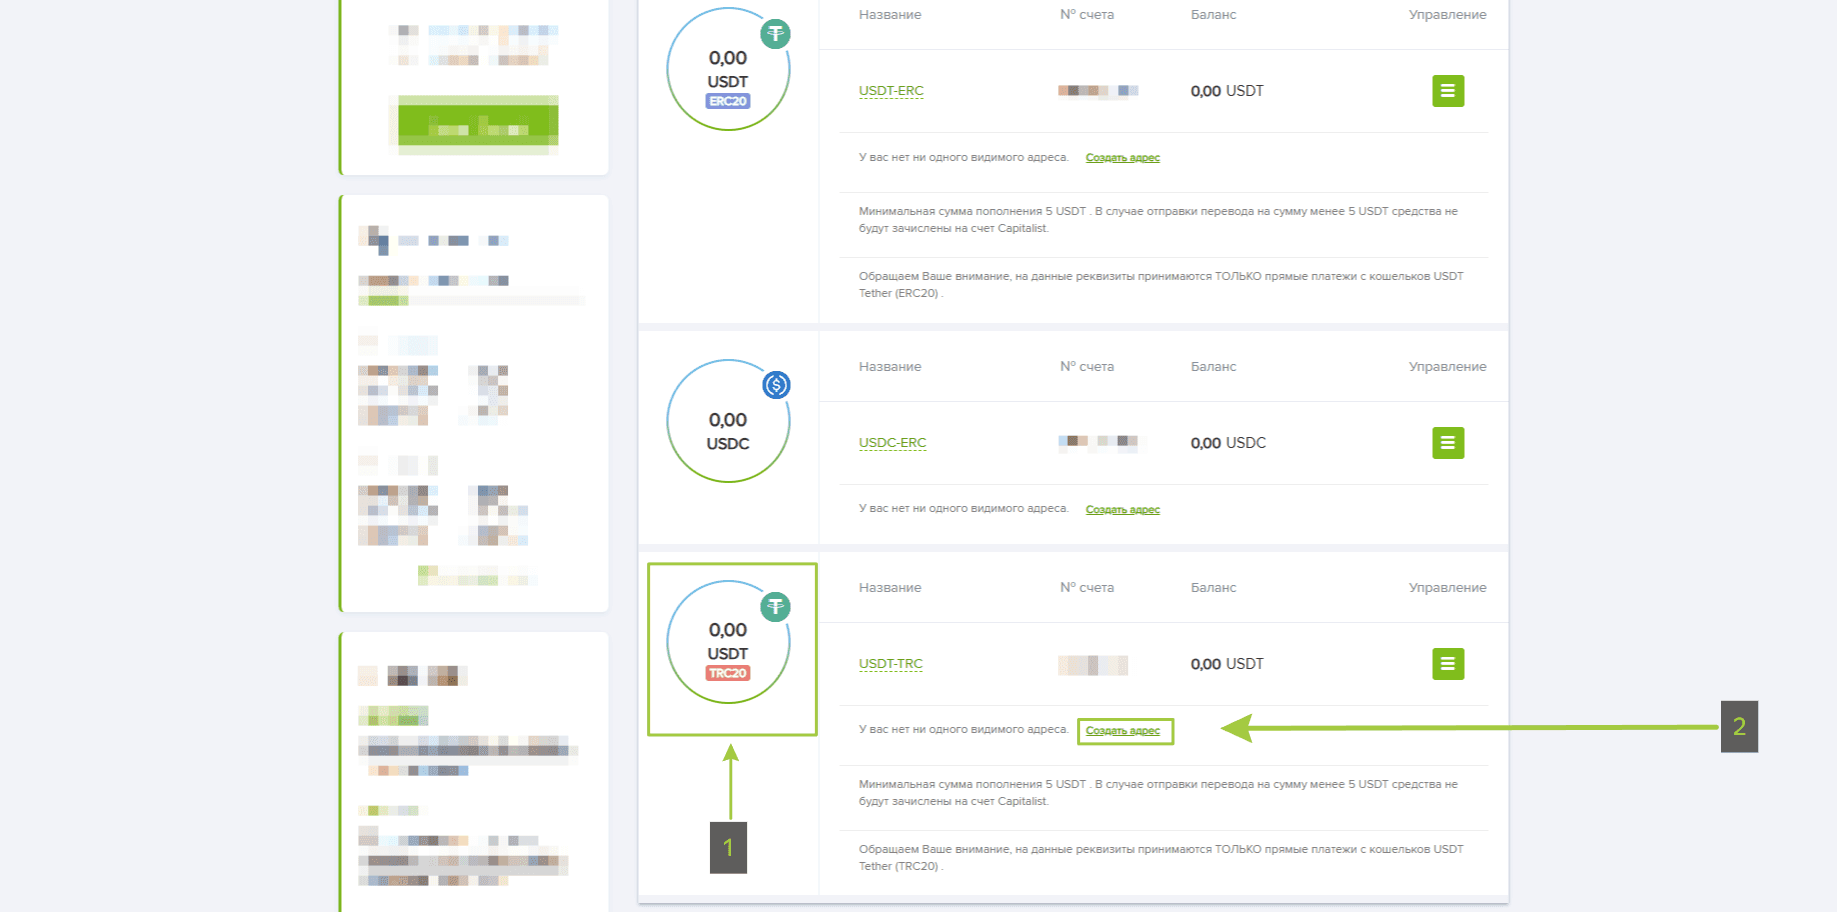Viewport: 1837px width, 912px height.
Task: Select the ERC20 badge under USDT balance
Action: coord(728,101)
